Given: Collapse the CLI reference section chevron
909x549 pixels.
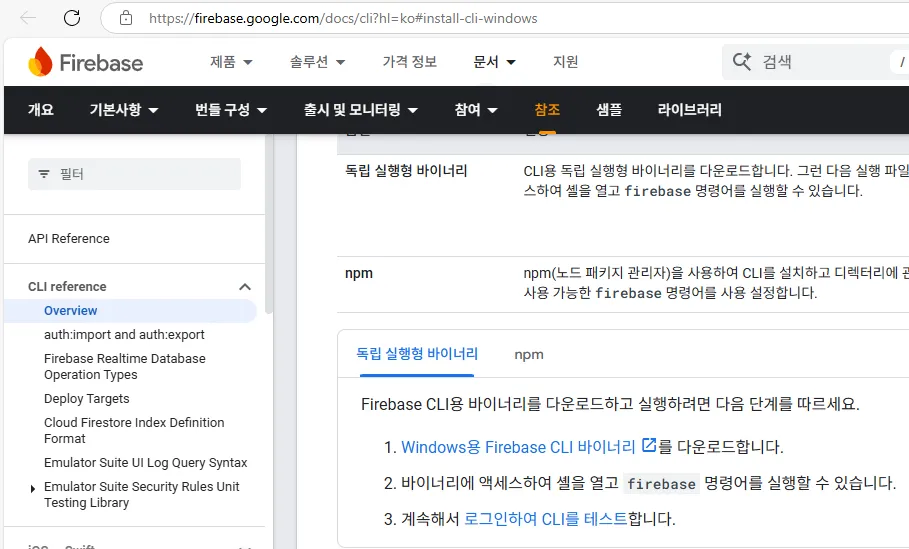Looking at the screenshot, I should click(245, 287).
